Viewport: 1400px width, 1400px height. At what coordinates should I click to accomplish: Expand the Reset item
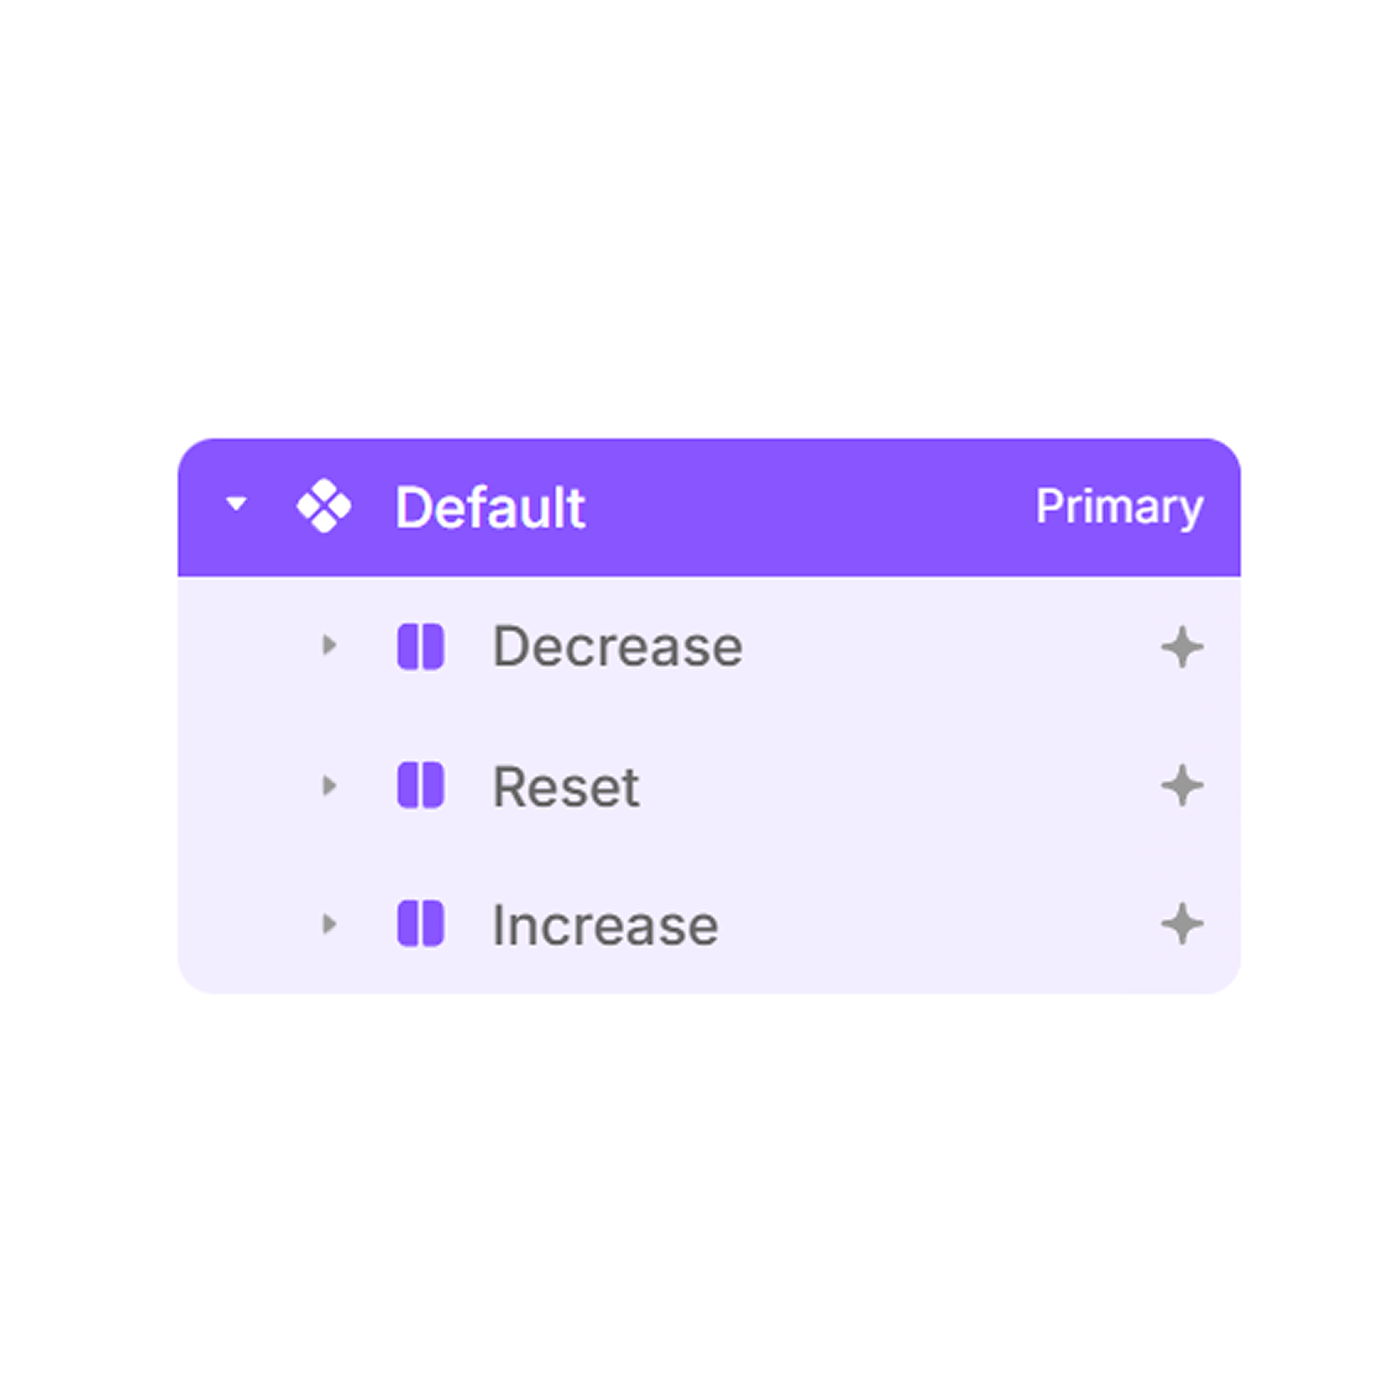point(330,786)
